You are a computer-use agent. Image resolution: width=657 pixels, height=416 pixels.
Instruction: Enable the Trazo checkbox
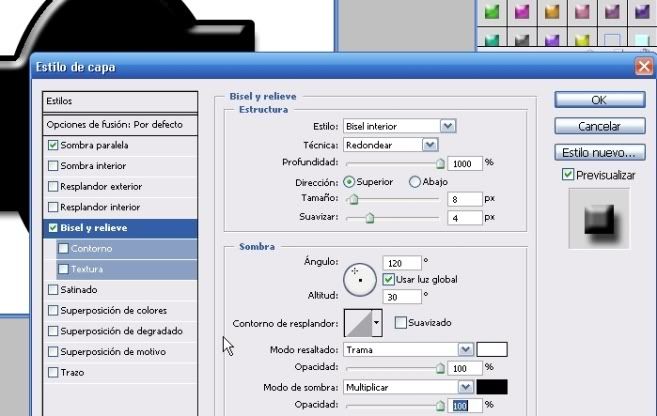pos(53,372)
